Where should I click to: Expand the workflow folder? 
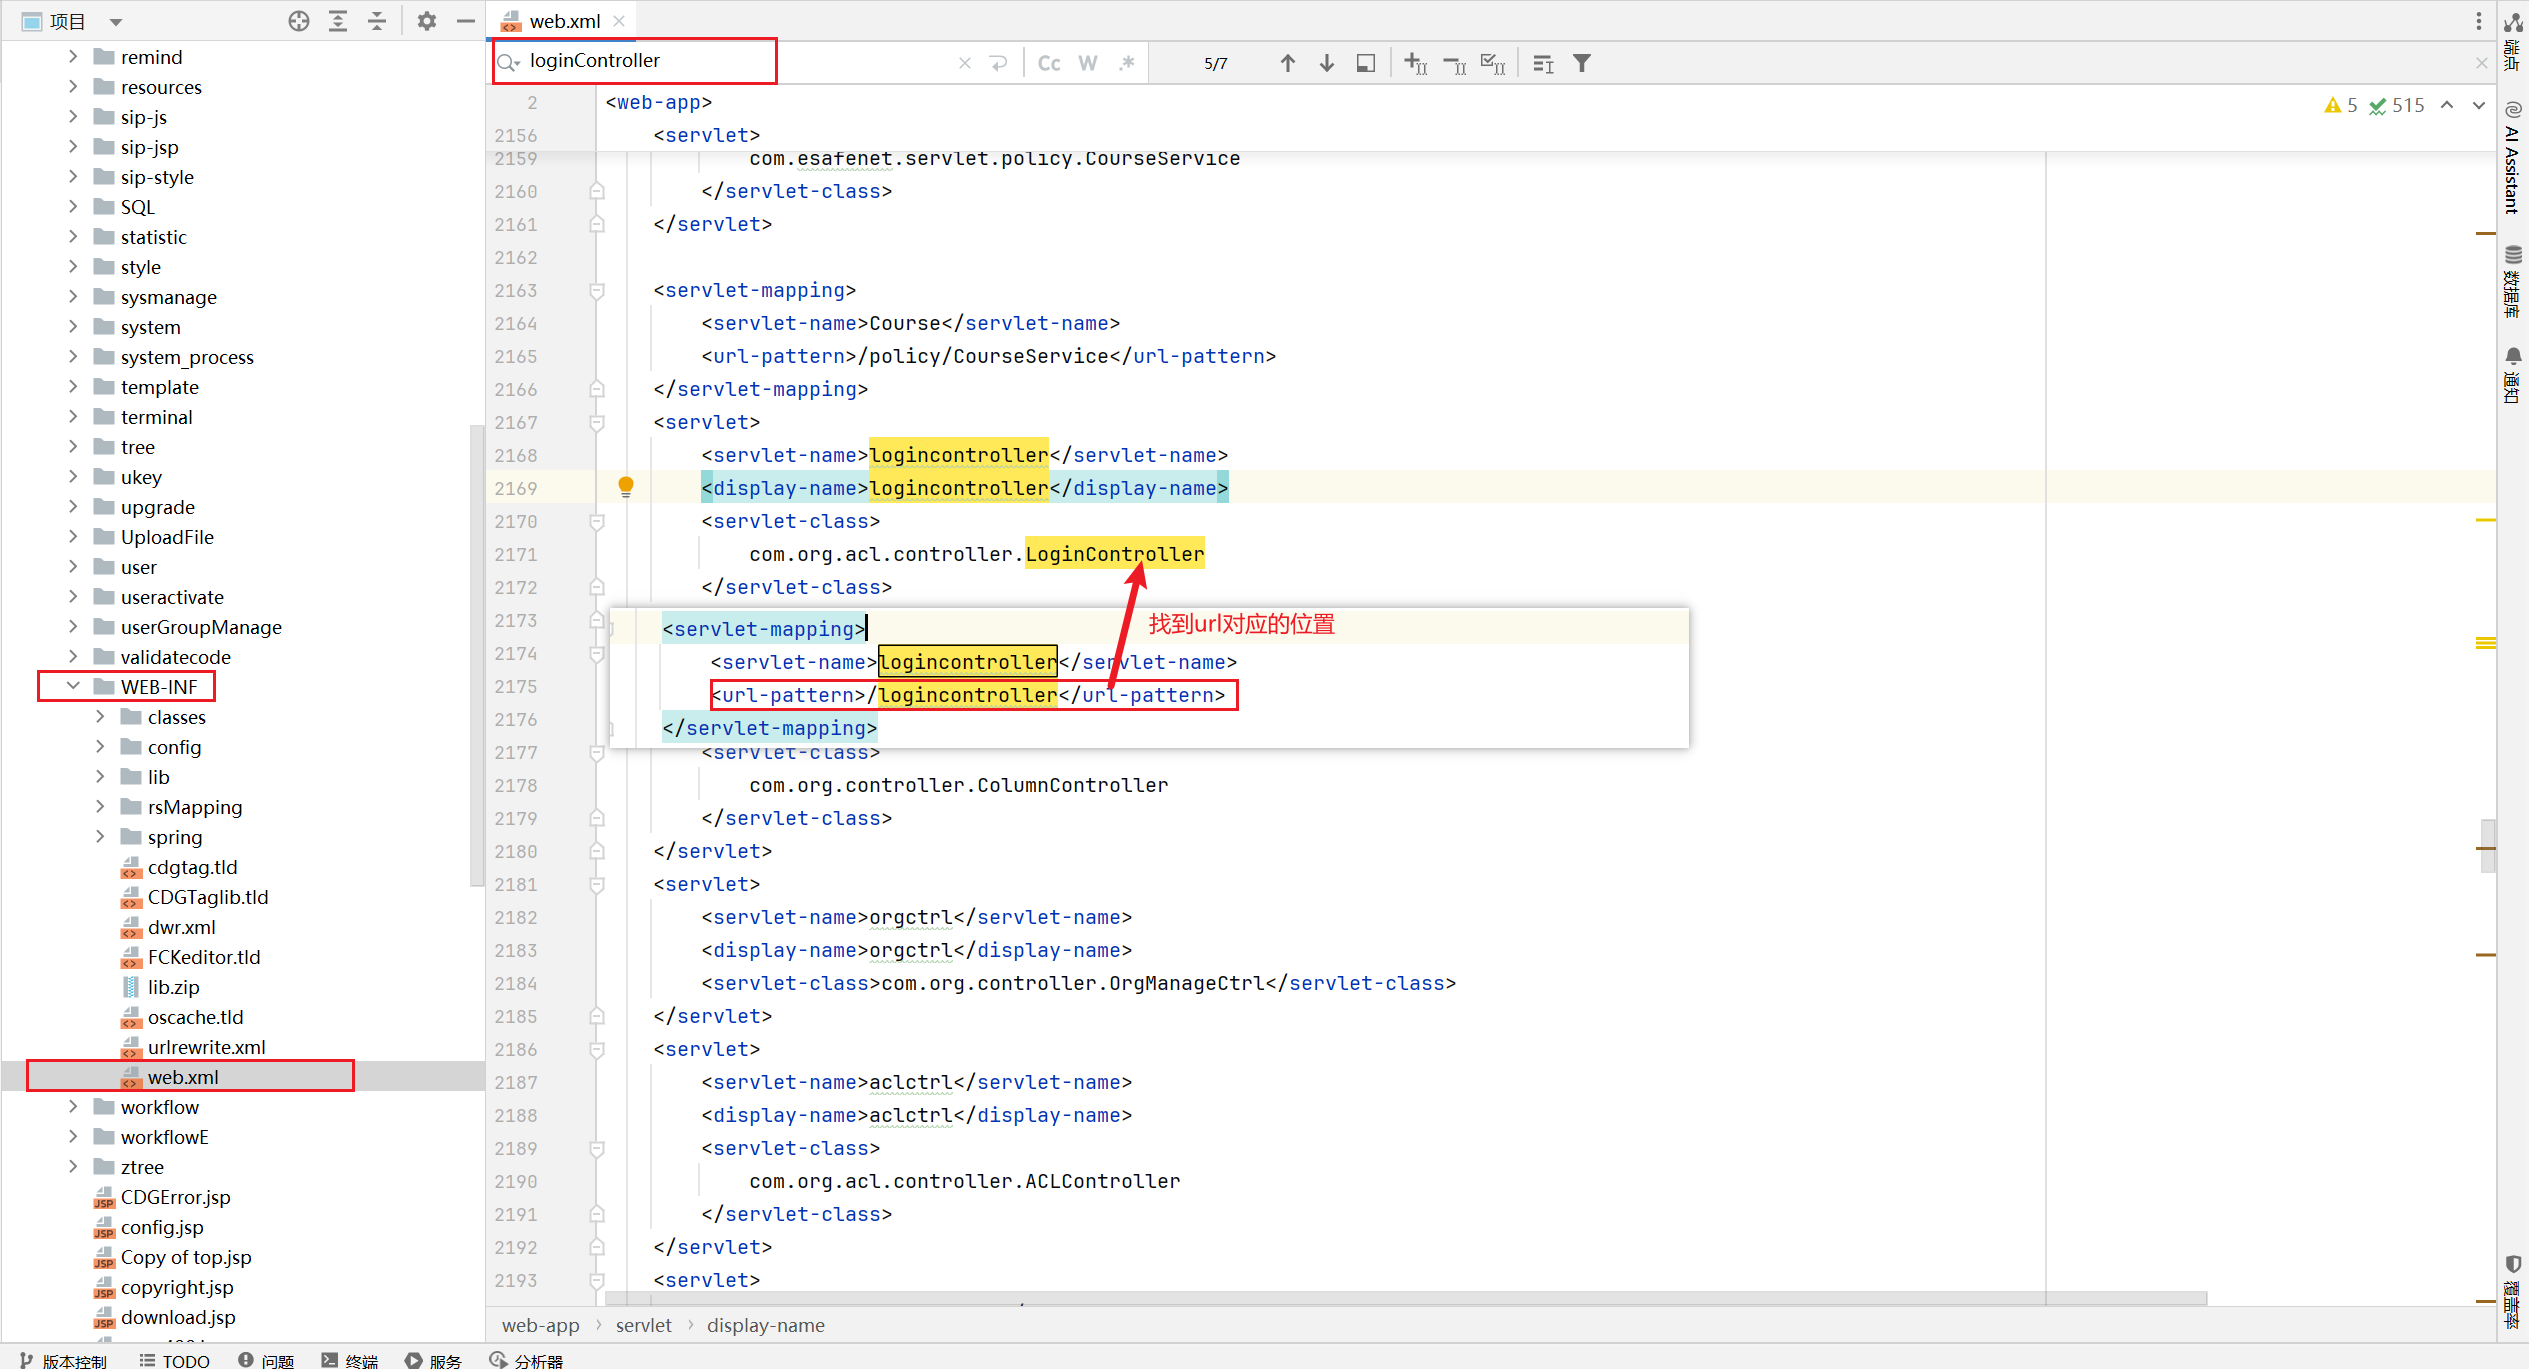pyautogui.click(x=73, y=1107)
